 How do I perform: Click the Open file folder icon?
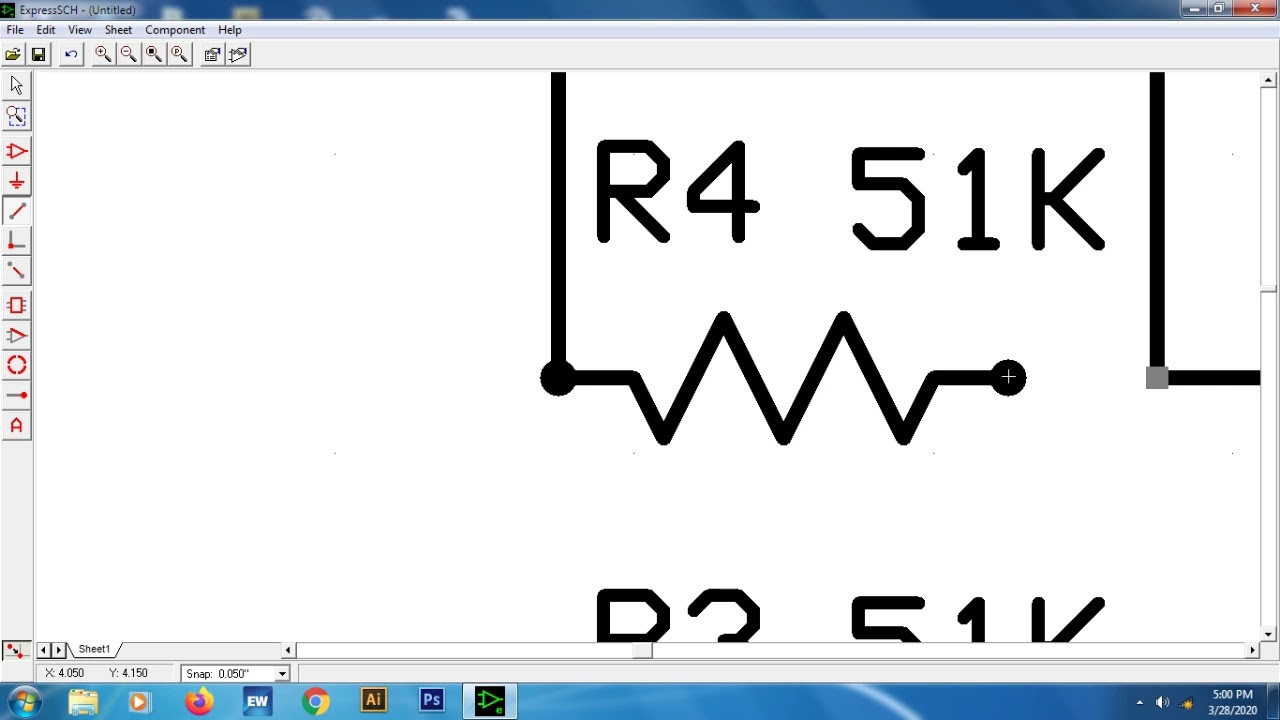[13, 55]
